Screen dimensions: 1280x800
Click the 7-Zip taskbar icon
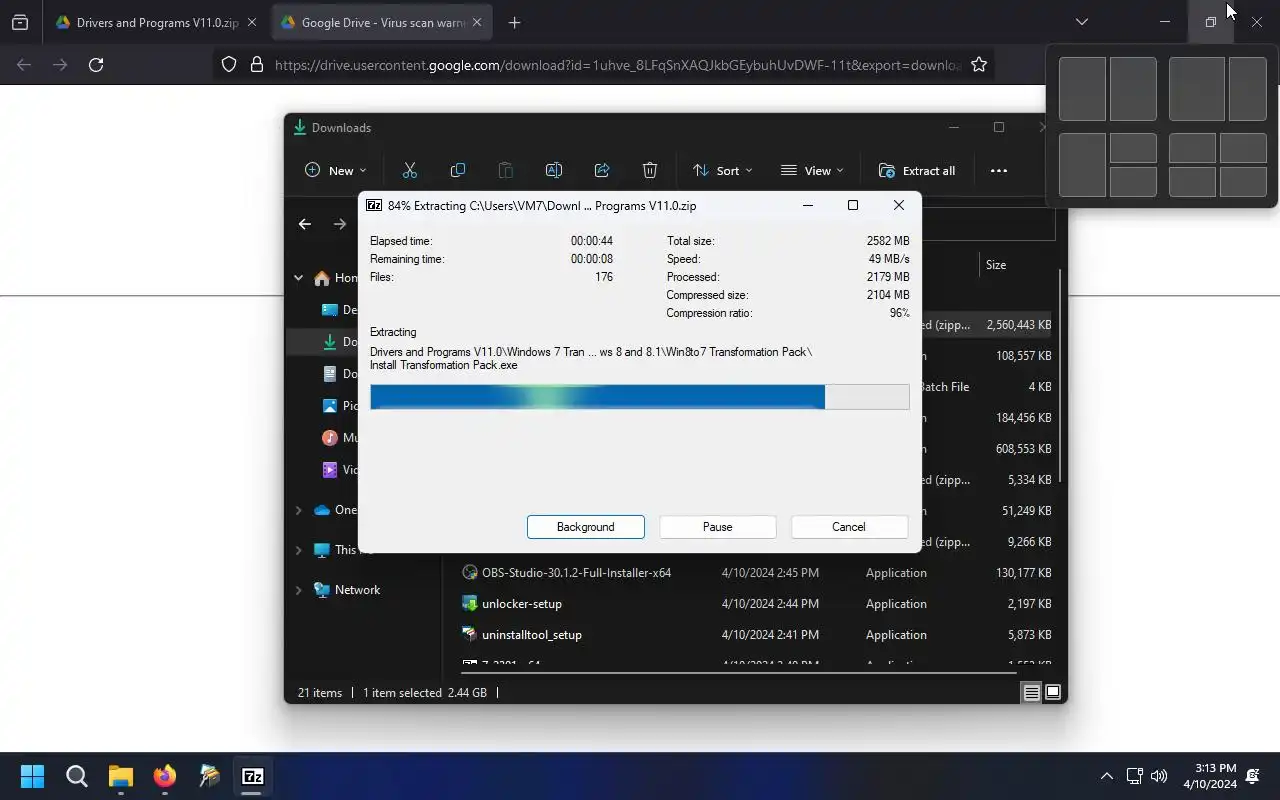(x=253, y=776)
